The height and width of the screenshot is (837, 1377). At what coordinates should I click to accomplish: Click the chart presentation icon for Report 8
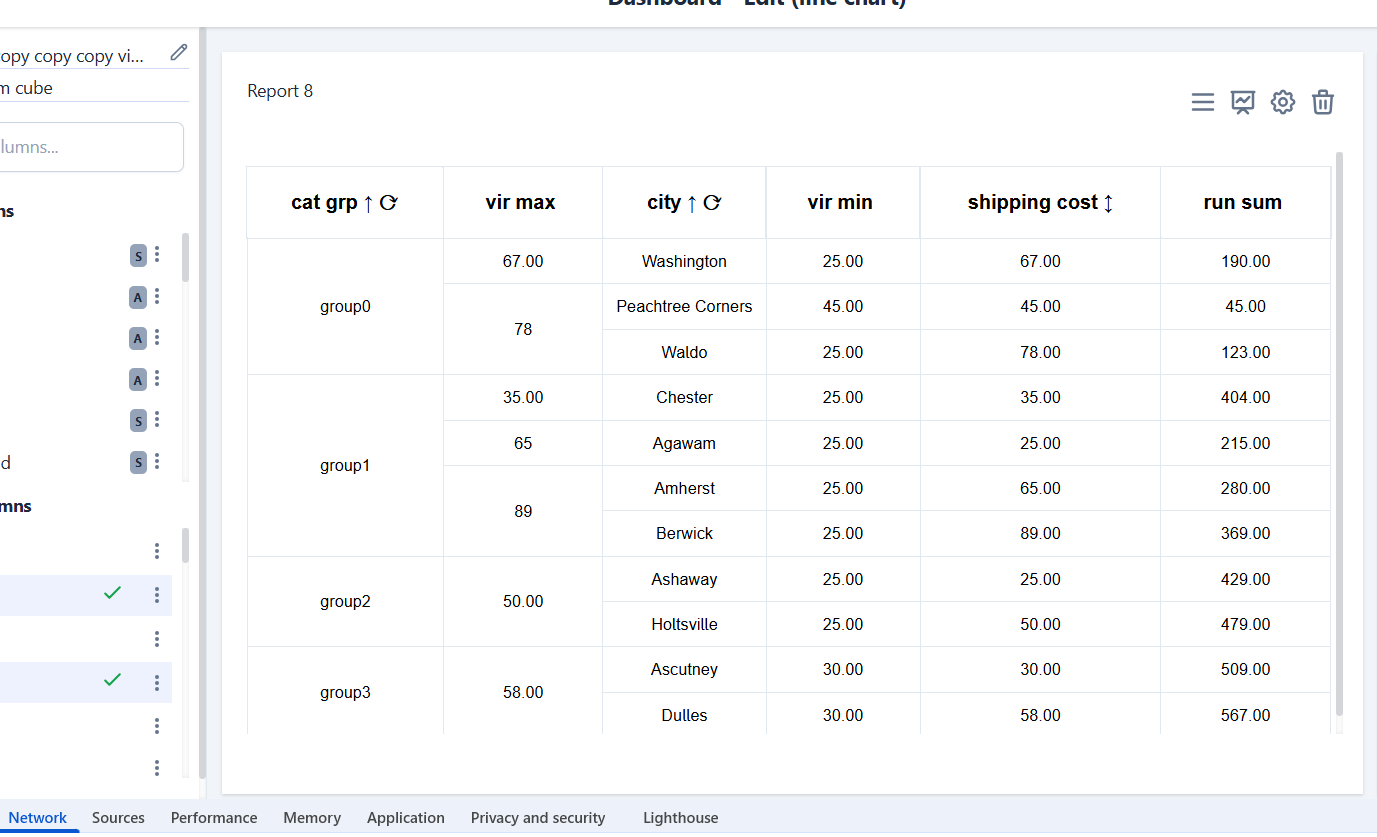tap(1243, 102)
